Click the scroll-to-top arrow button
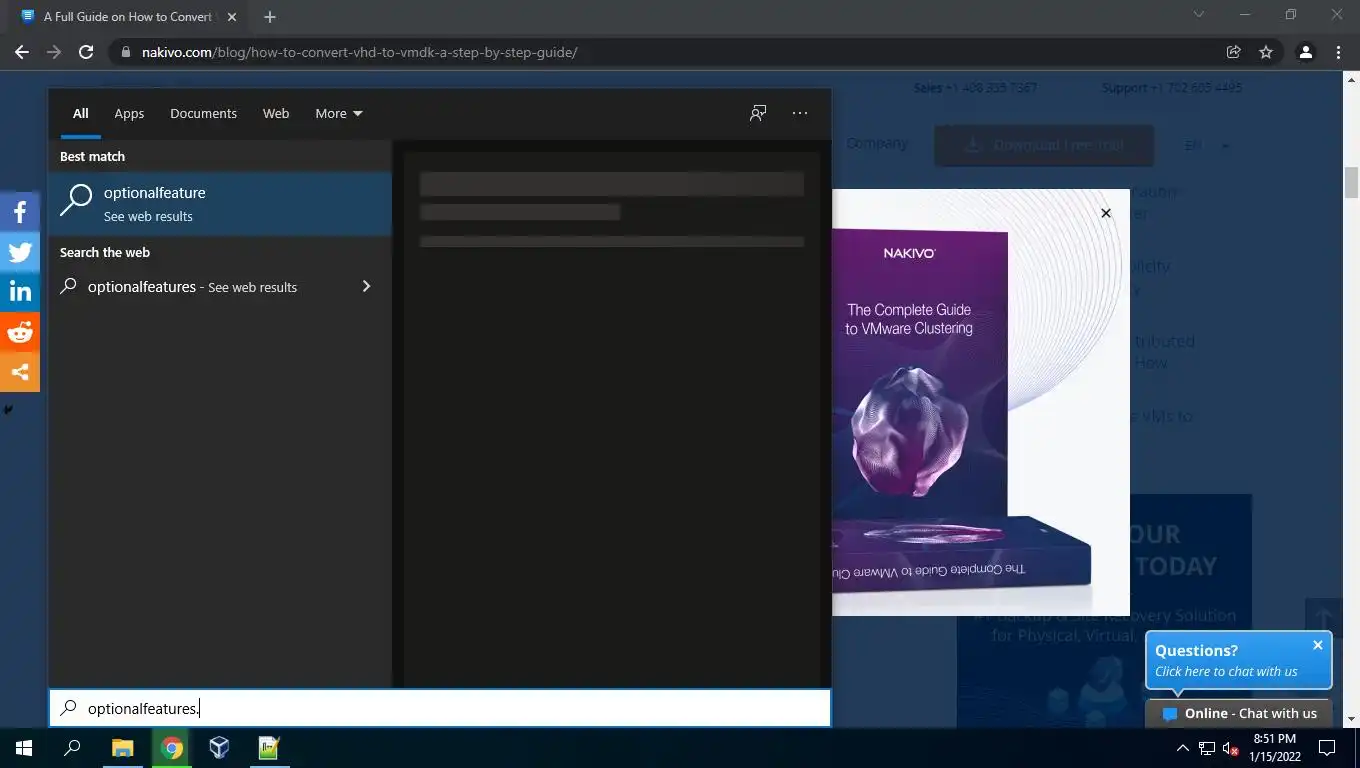Screen dimensions: 1360x768 [x=1323, y=619]
